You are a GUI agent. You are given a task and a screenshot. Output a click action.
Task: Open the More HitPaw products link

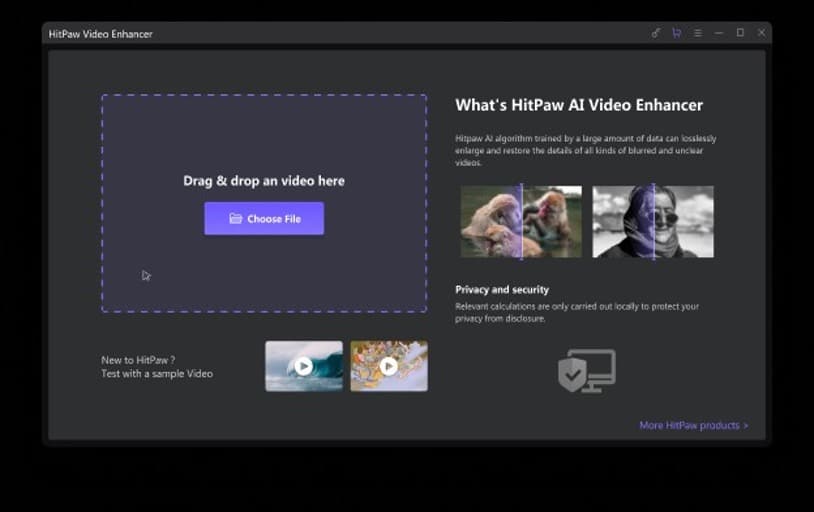point(694,425)
